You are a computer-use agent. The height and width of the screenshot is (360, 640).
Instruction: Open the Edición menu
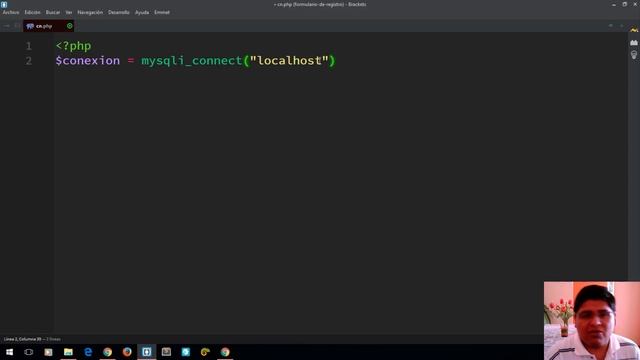[x=32, y=12]
